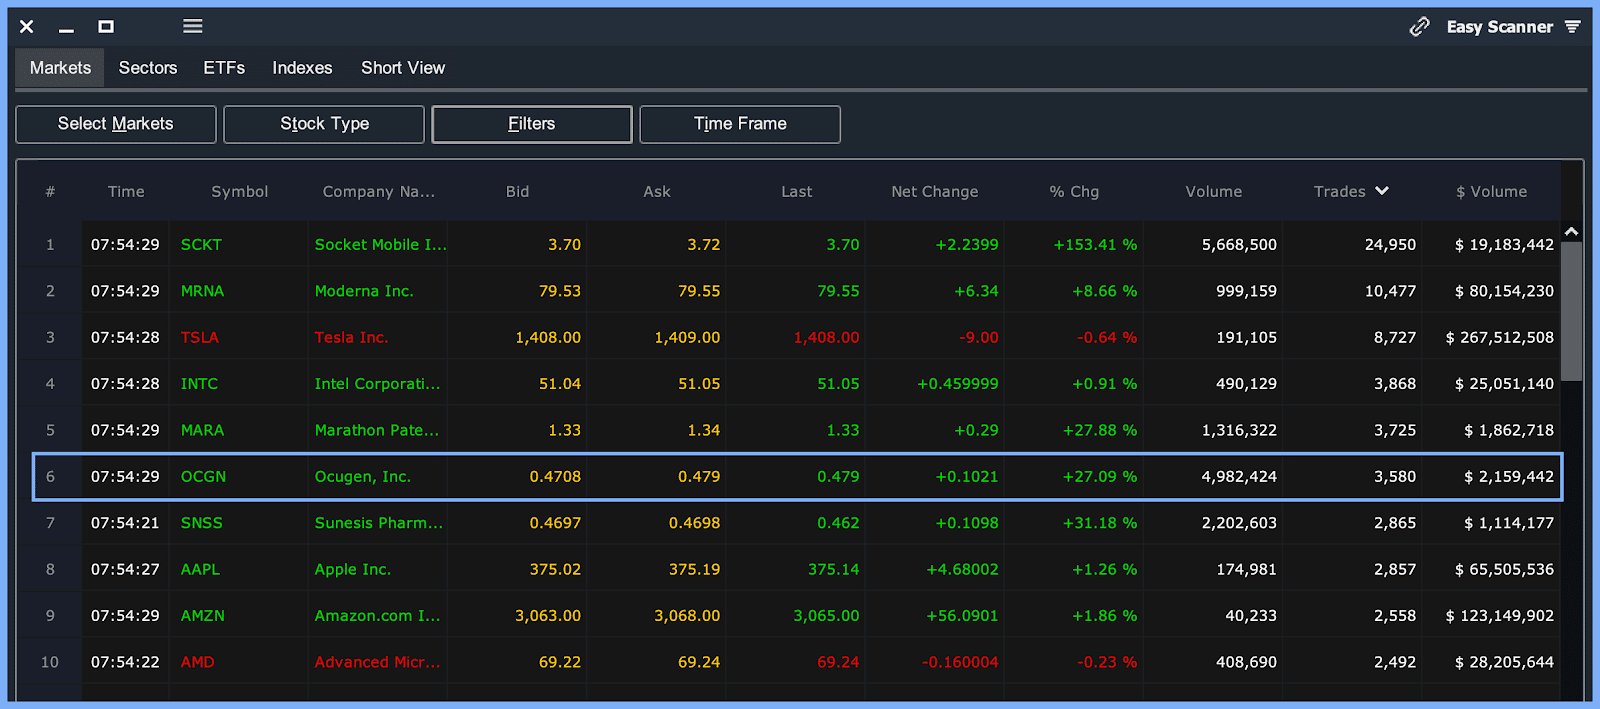Click the +27.88 % change cell
1600x709 pixels.
(x=1100, y=430)
